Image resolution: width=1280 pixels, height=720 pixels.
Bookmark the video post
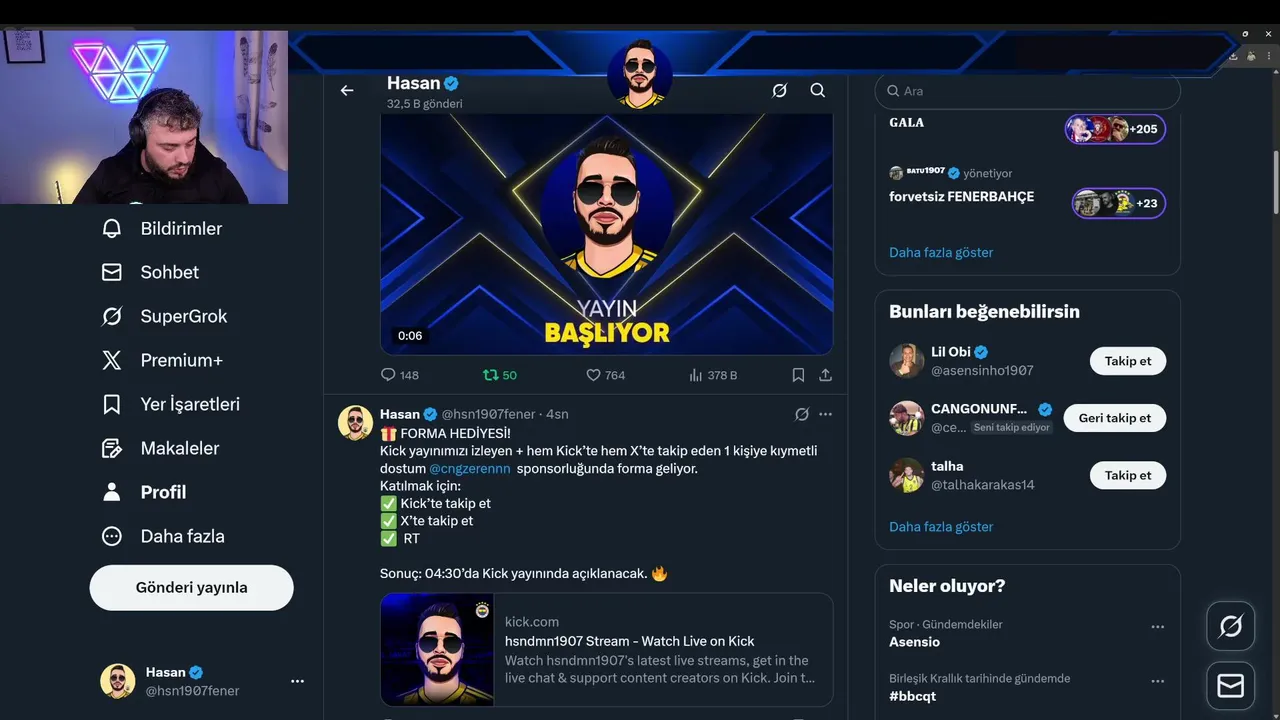798,375
